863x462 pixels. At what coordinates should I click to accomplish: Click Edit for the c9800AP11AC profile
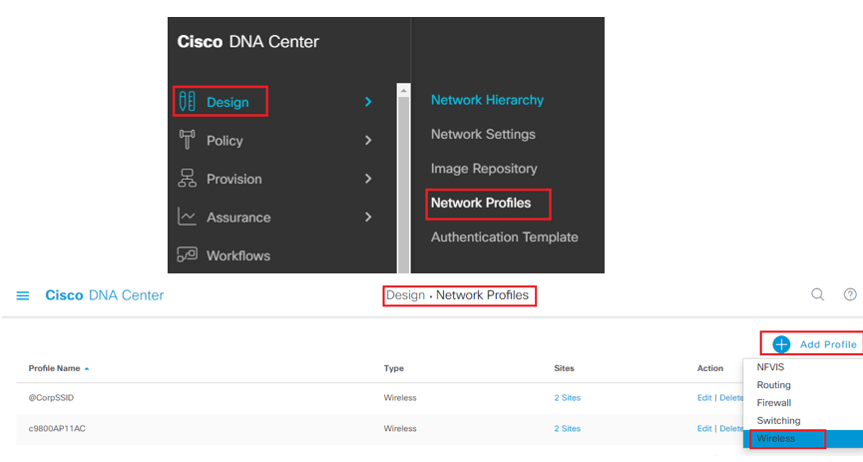(x=704, y=428)
